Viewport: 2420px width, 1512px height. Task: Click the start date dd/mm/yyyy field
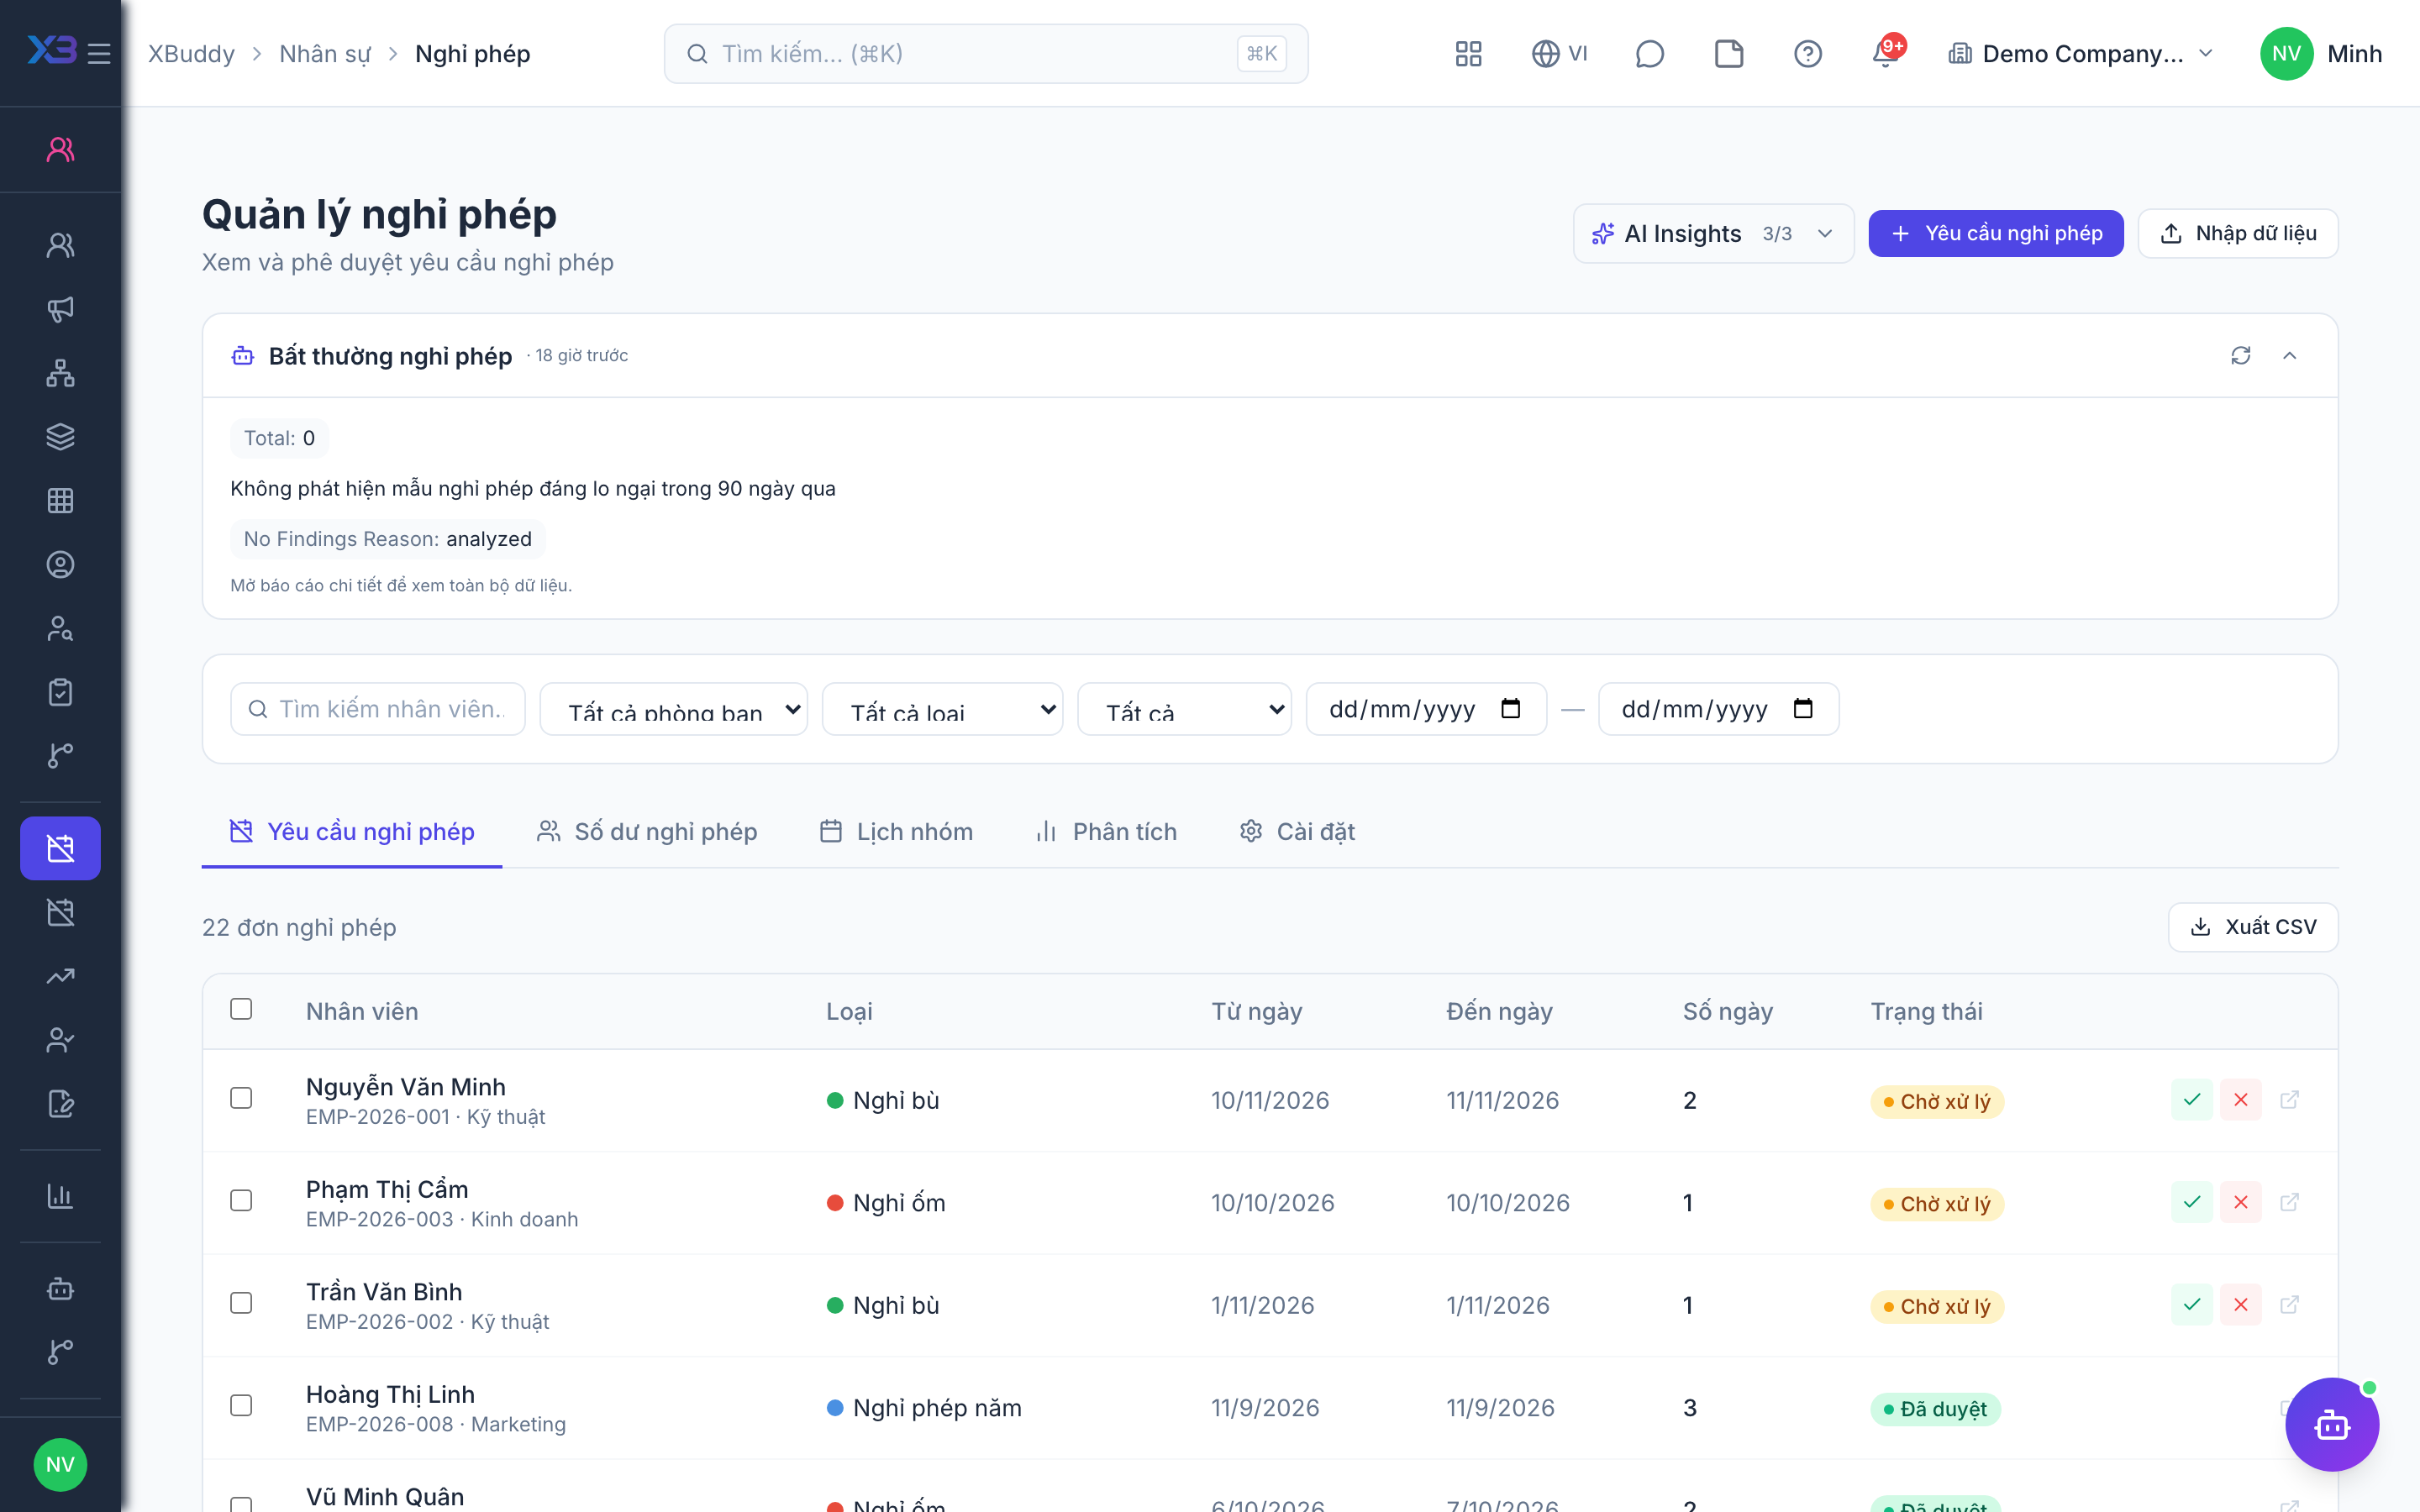coord(1426,709)
